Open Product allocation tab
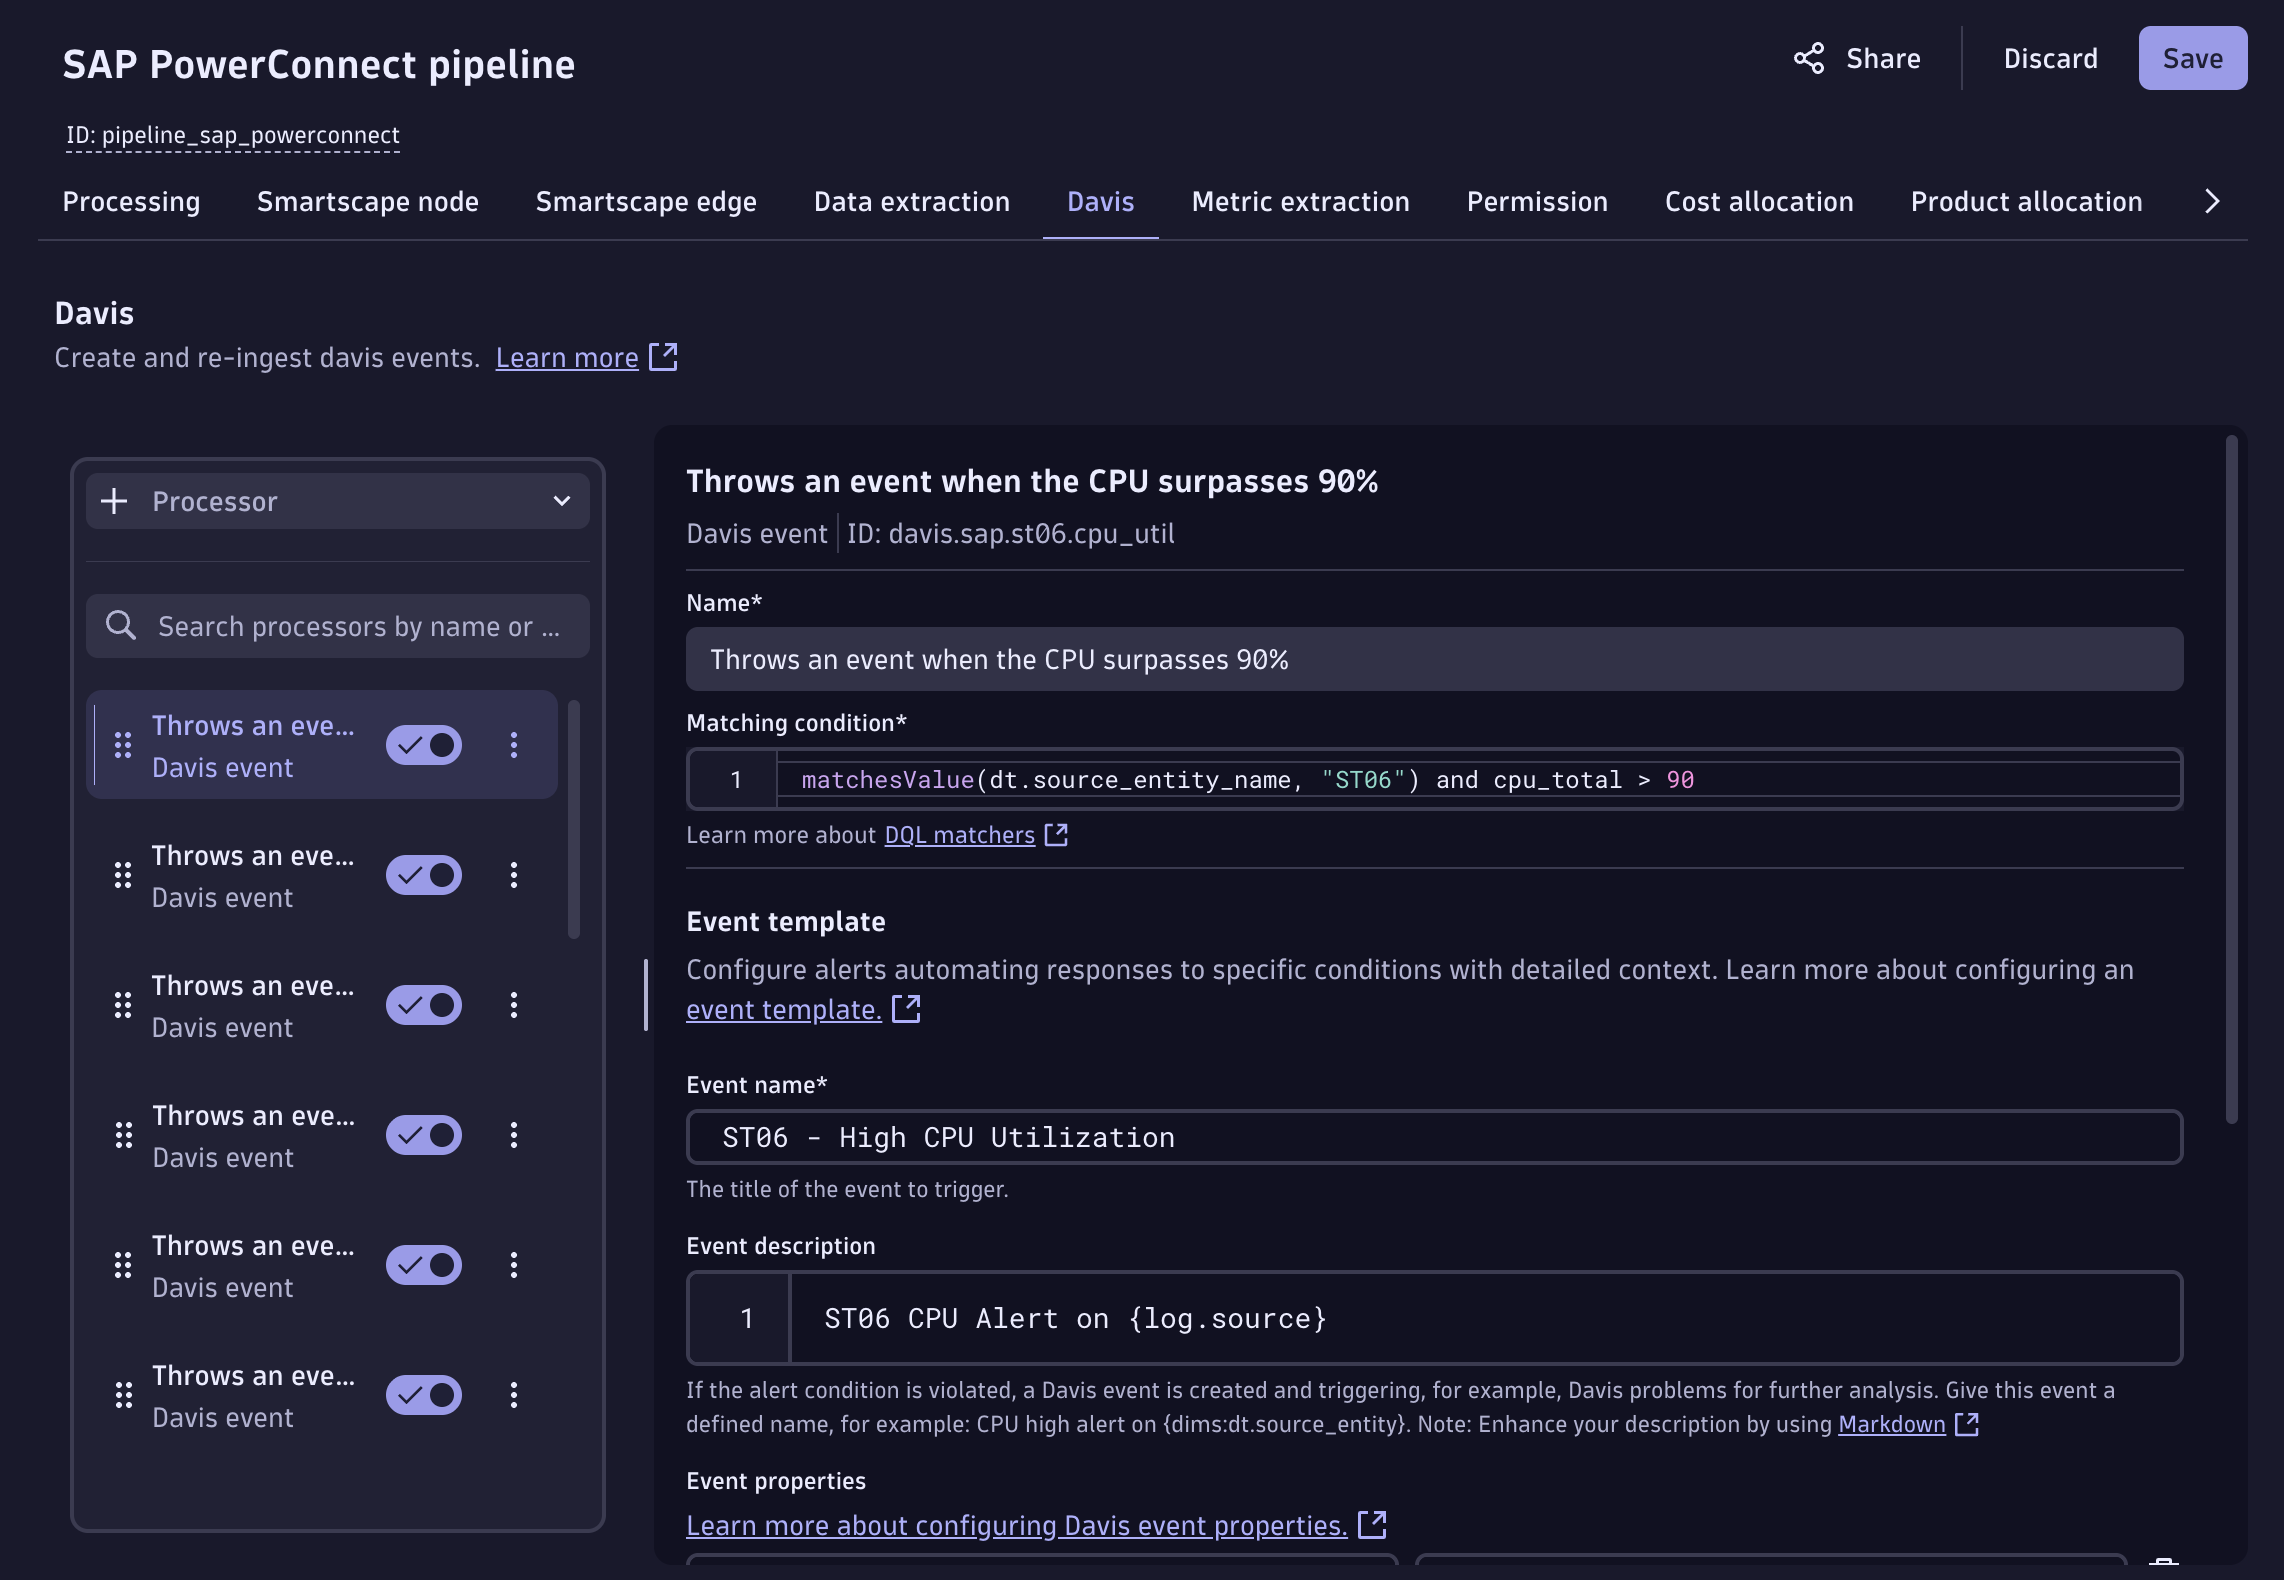 coord(2026,202)
